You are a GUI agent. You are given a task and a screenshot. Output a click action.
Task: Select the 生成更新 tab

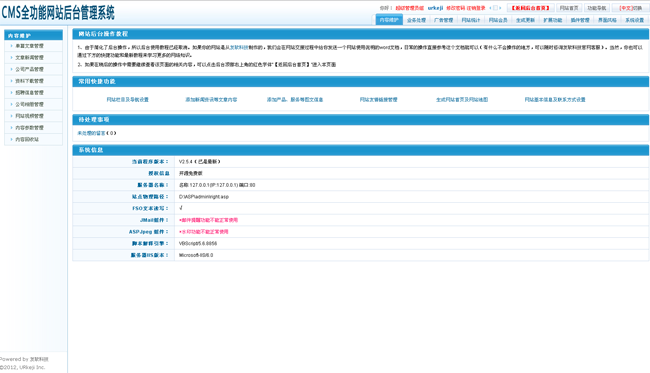[x=525, y=20]
